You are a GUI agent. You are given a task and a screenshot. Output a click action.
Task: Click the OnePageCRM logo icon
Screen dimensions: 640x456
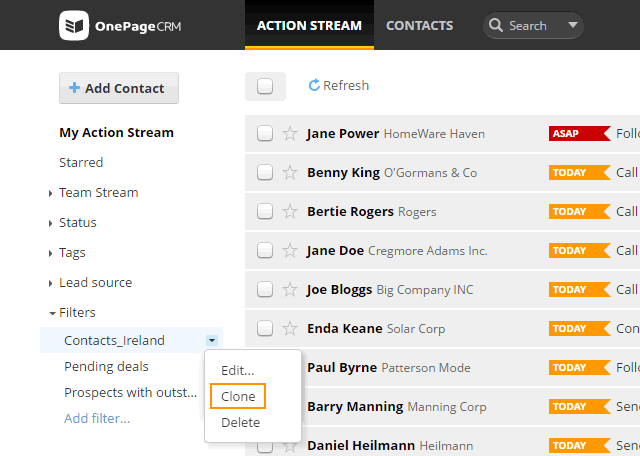pos(74,26)
